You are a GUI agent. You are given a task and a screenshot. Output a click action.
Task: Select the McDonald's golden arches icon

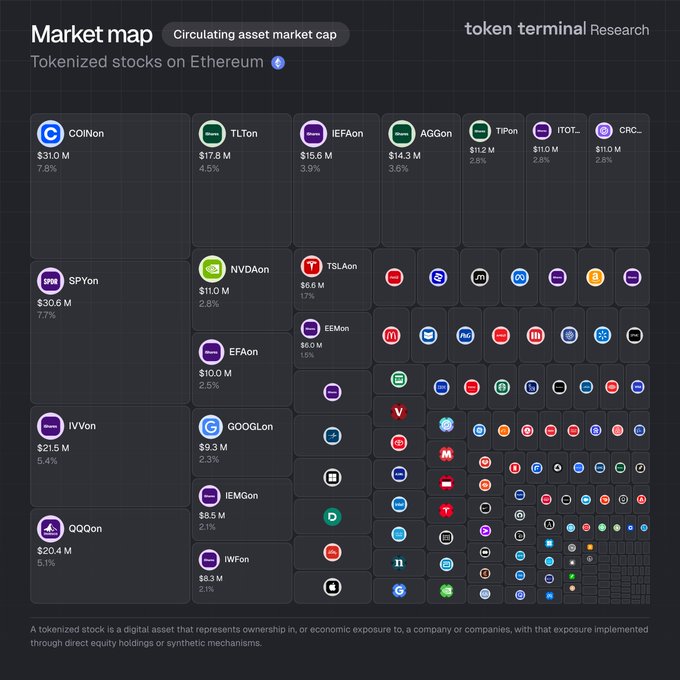[x=391, y=335]
